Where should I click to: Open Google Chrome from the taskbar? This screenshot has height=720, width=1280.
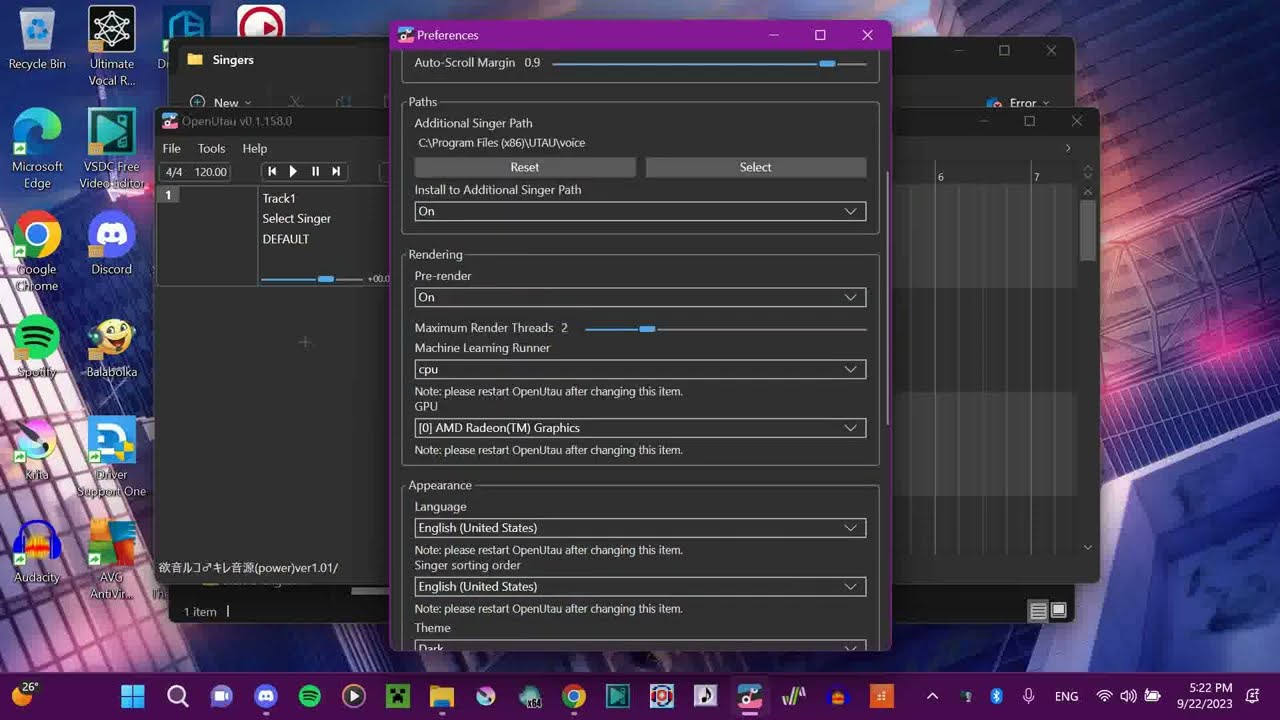coord(573,695)
